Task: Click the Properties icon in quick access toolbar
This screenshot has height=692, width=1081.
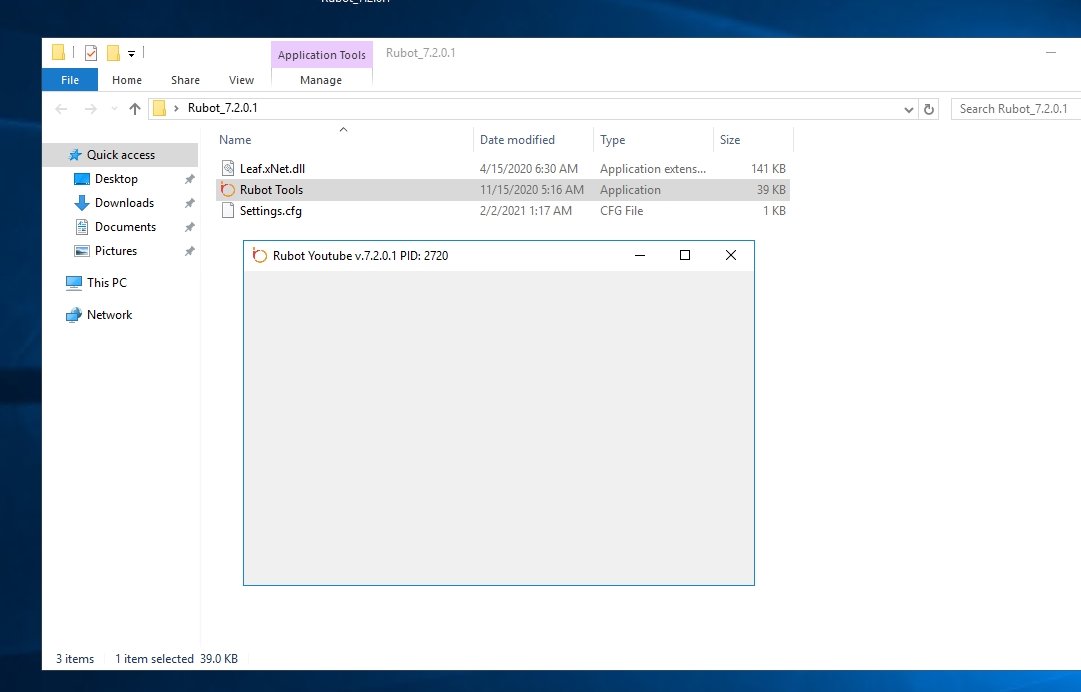Action: 91,53
